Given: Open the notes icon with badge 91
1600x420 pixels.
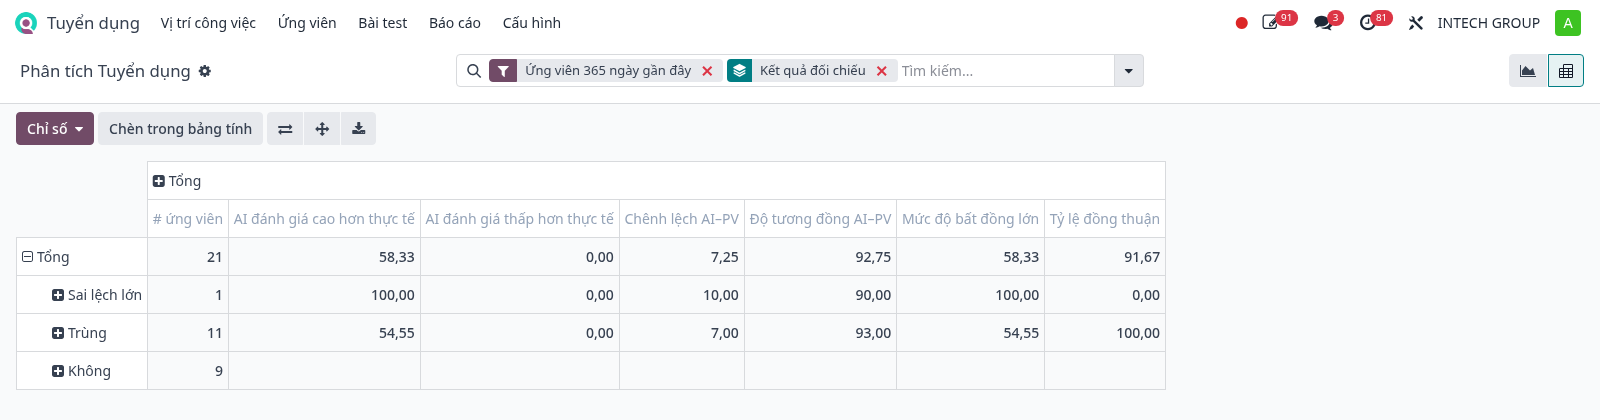Looking at the screenshot, I should coord(1270,23).
